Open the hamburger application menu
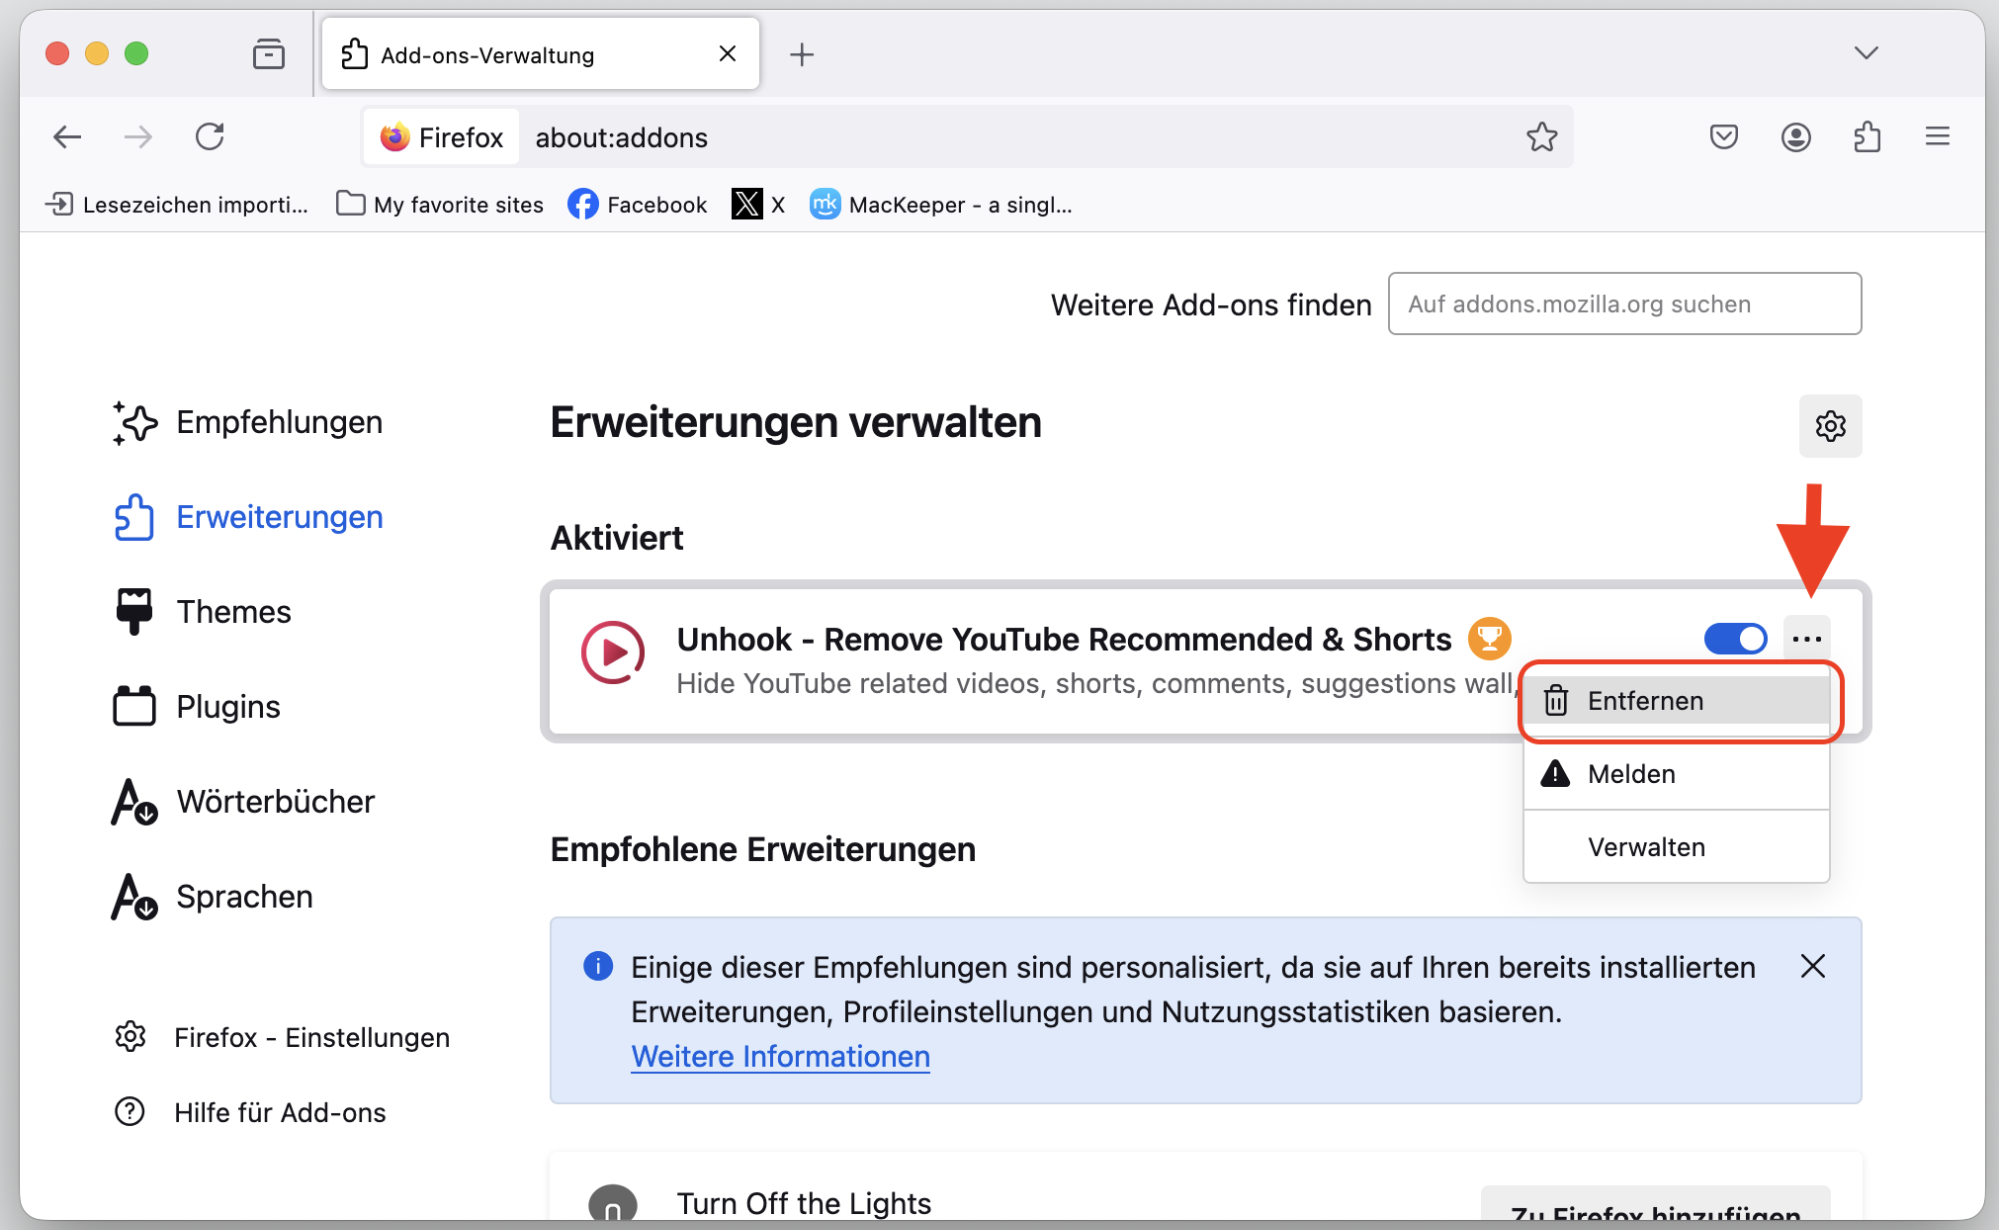Viewport: 1999px width, 1230px height. (x=1937, y=136)
